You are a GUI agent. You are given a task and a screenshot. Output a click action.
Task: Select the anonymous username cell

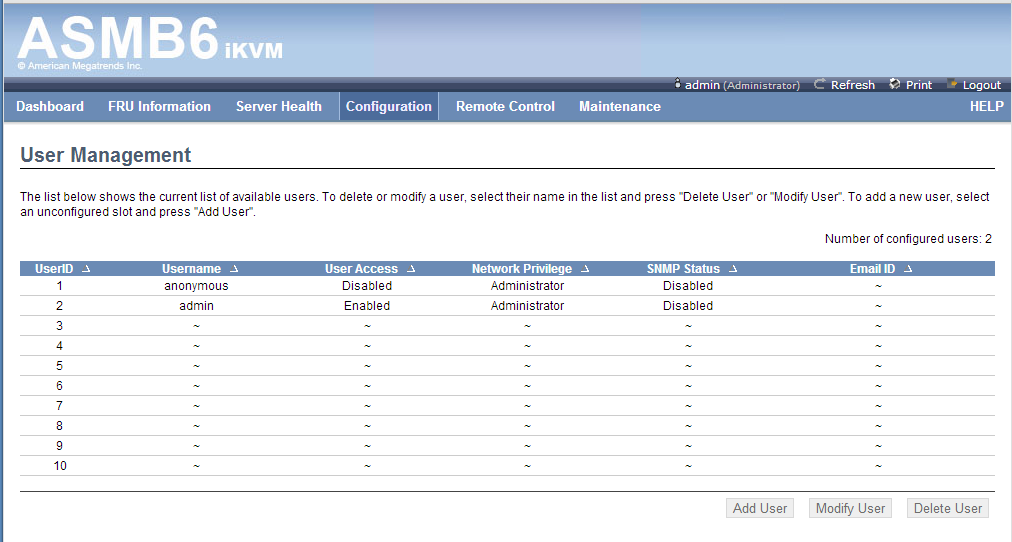pos(196,286)
